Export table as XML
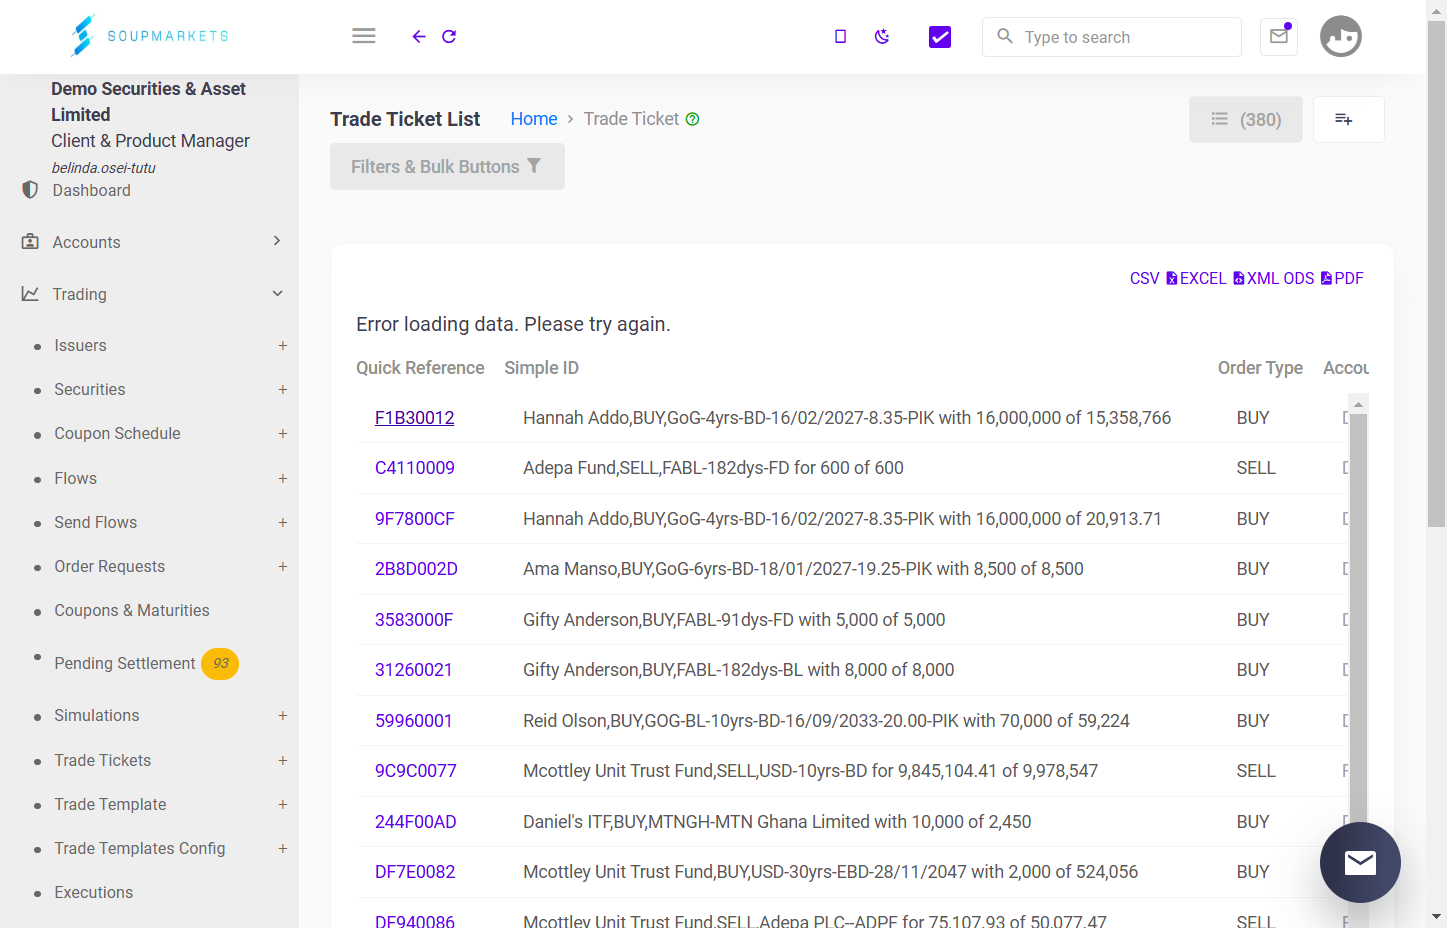Screen dimensions: 1447x928 click(1255, 278)
